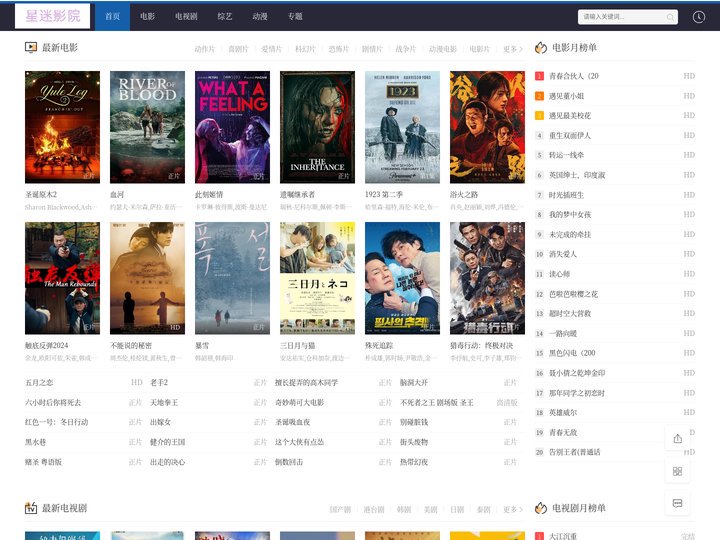
Task: Open the 1923 season two poster
Action: coord(402,127)
